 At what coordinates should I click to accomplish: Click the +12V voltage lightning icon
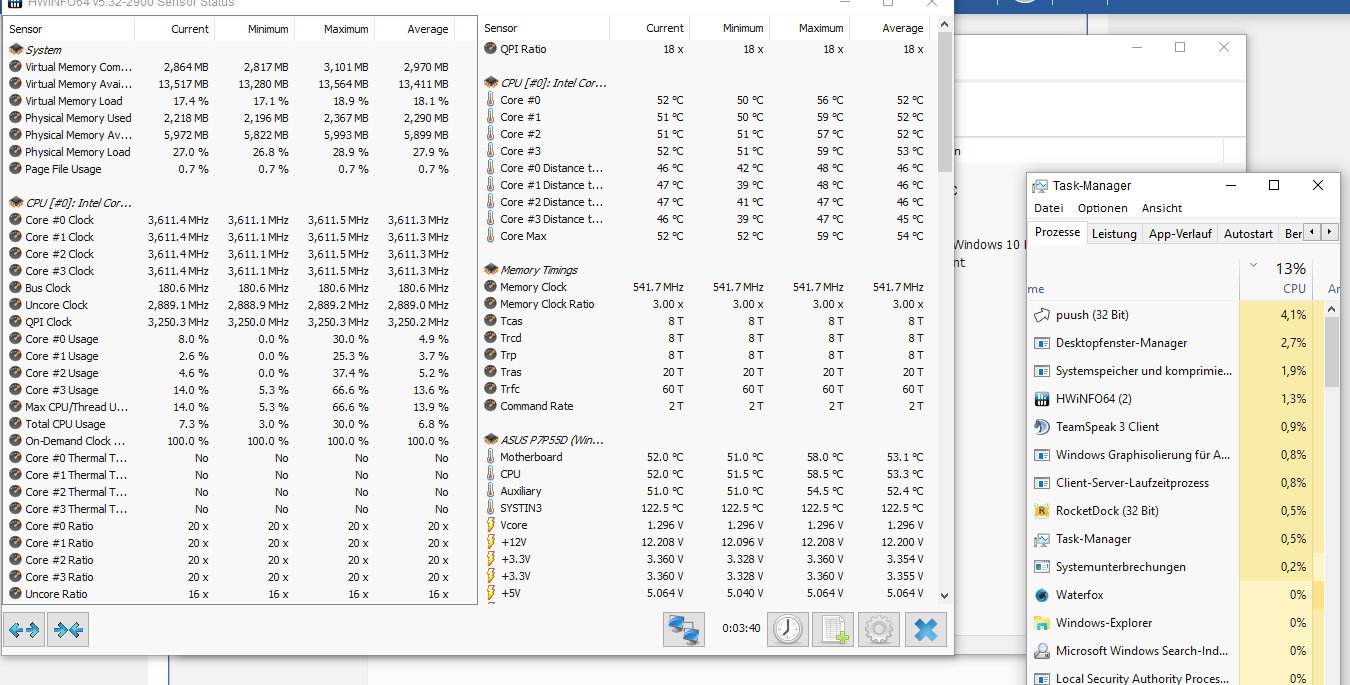491,542
